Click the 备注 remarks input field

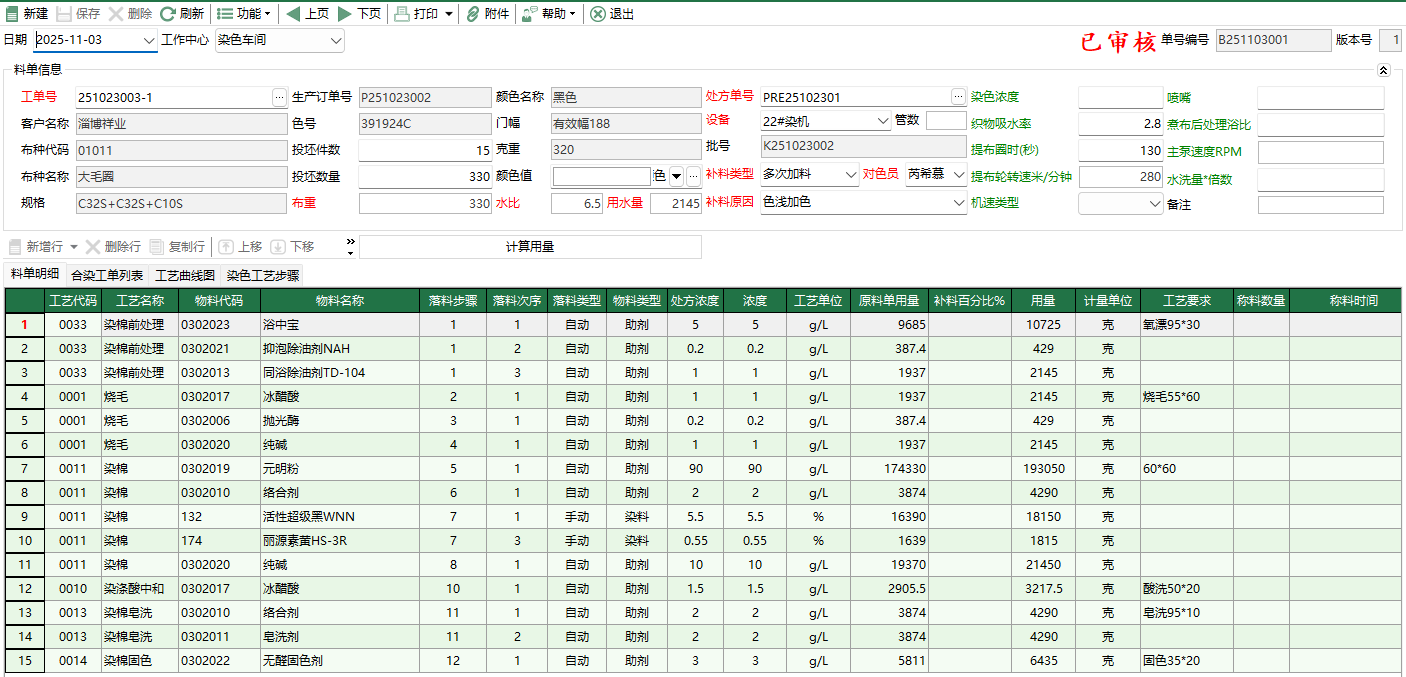(x=1320, y=204)
